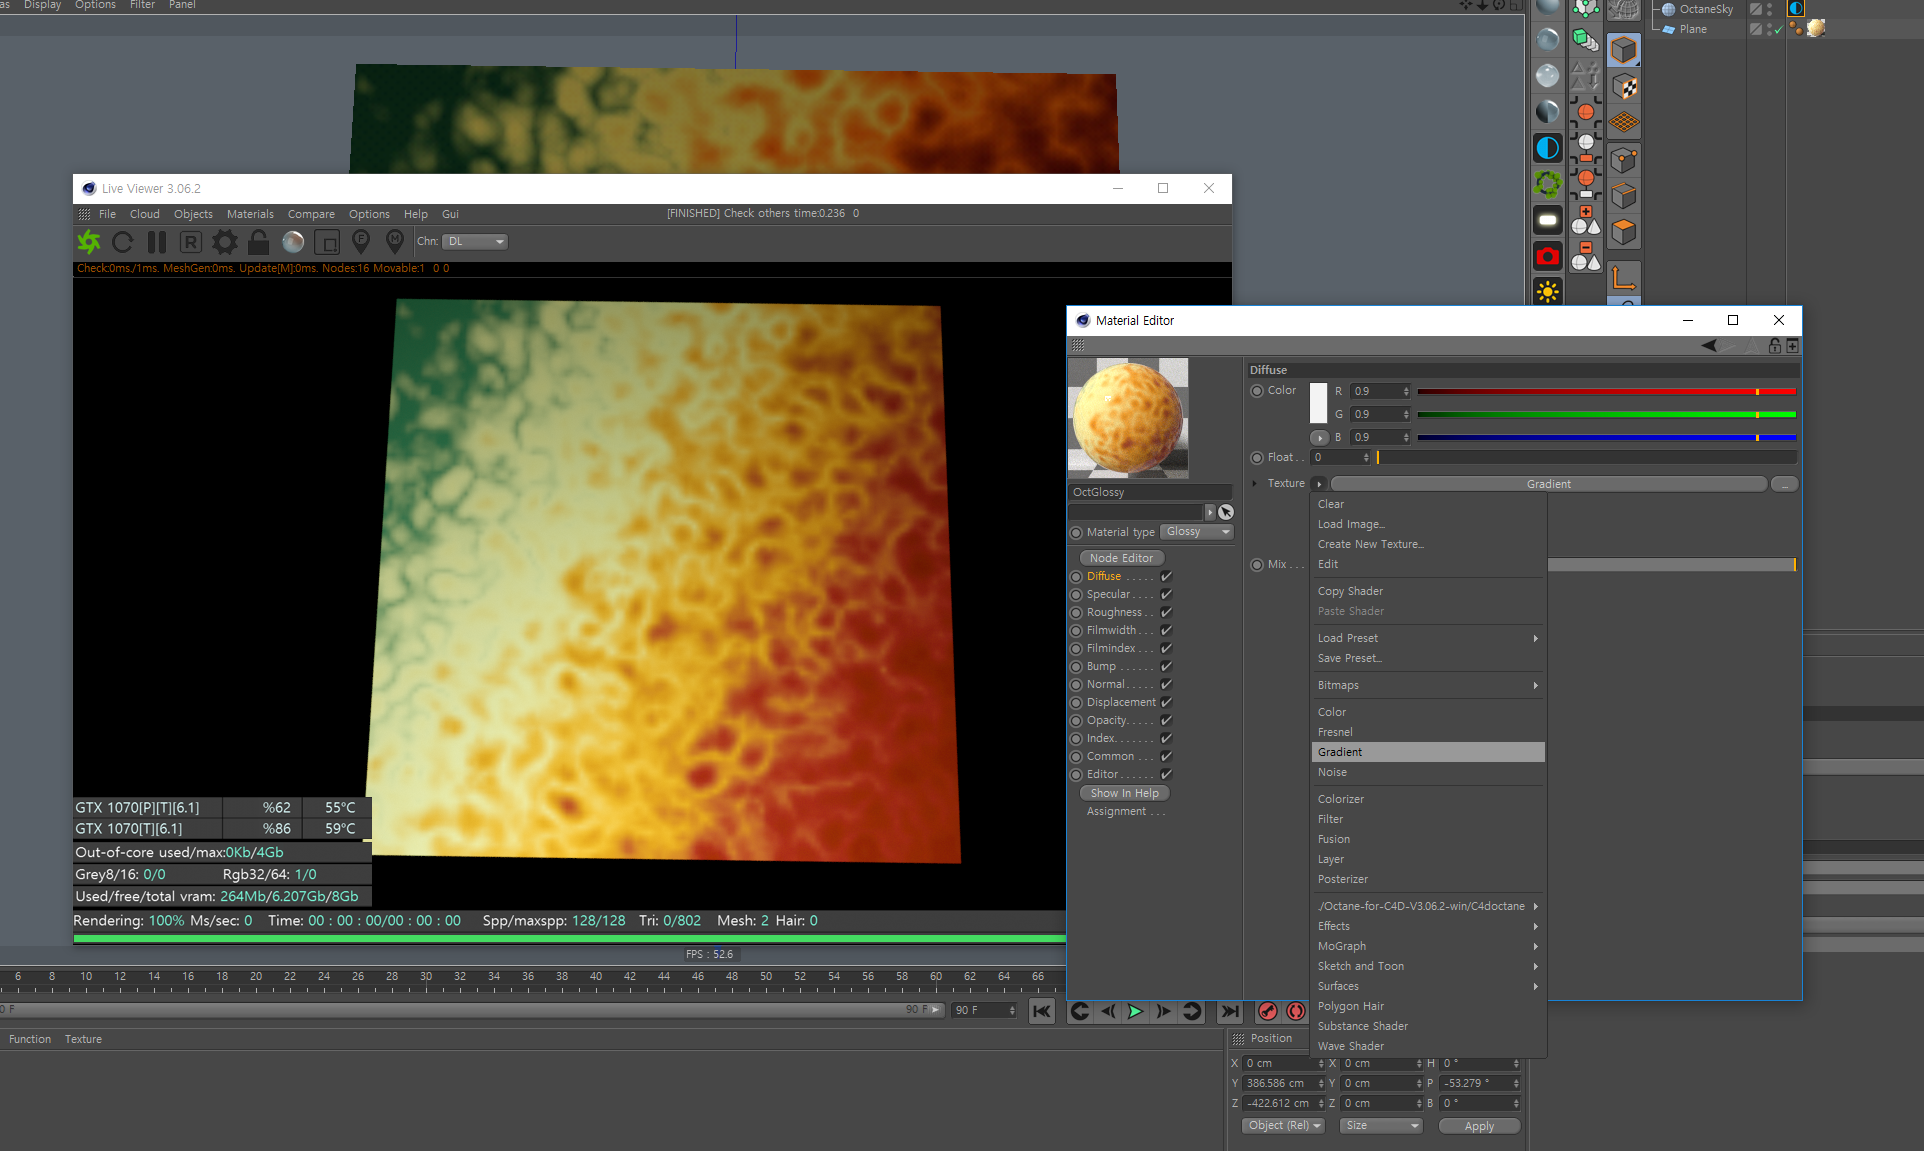
Task: Enable texture mode checkered cube icon
Action: pyautogui.click(x=1624, y=87)
